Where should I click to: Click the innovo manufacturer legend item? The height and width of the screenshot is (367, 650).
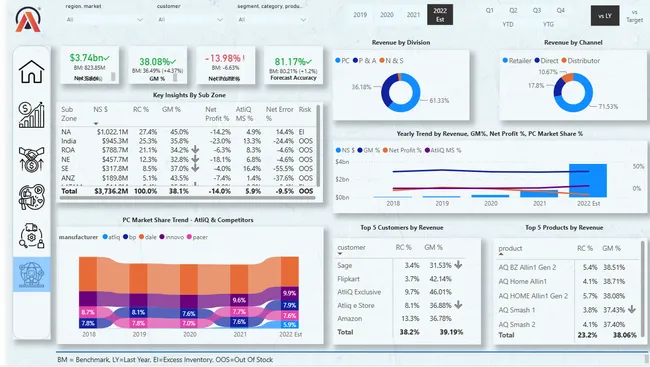click(x=172, y=237)
